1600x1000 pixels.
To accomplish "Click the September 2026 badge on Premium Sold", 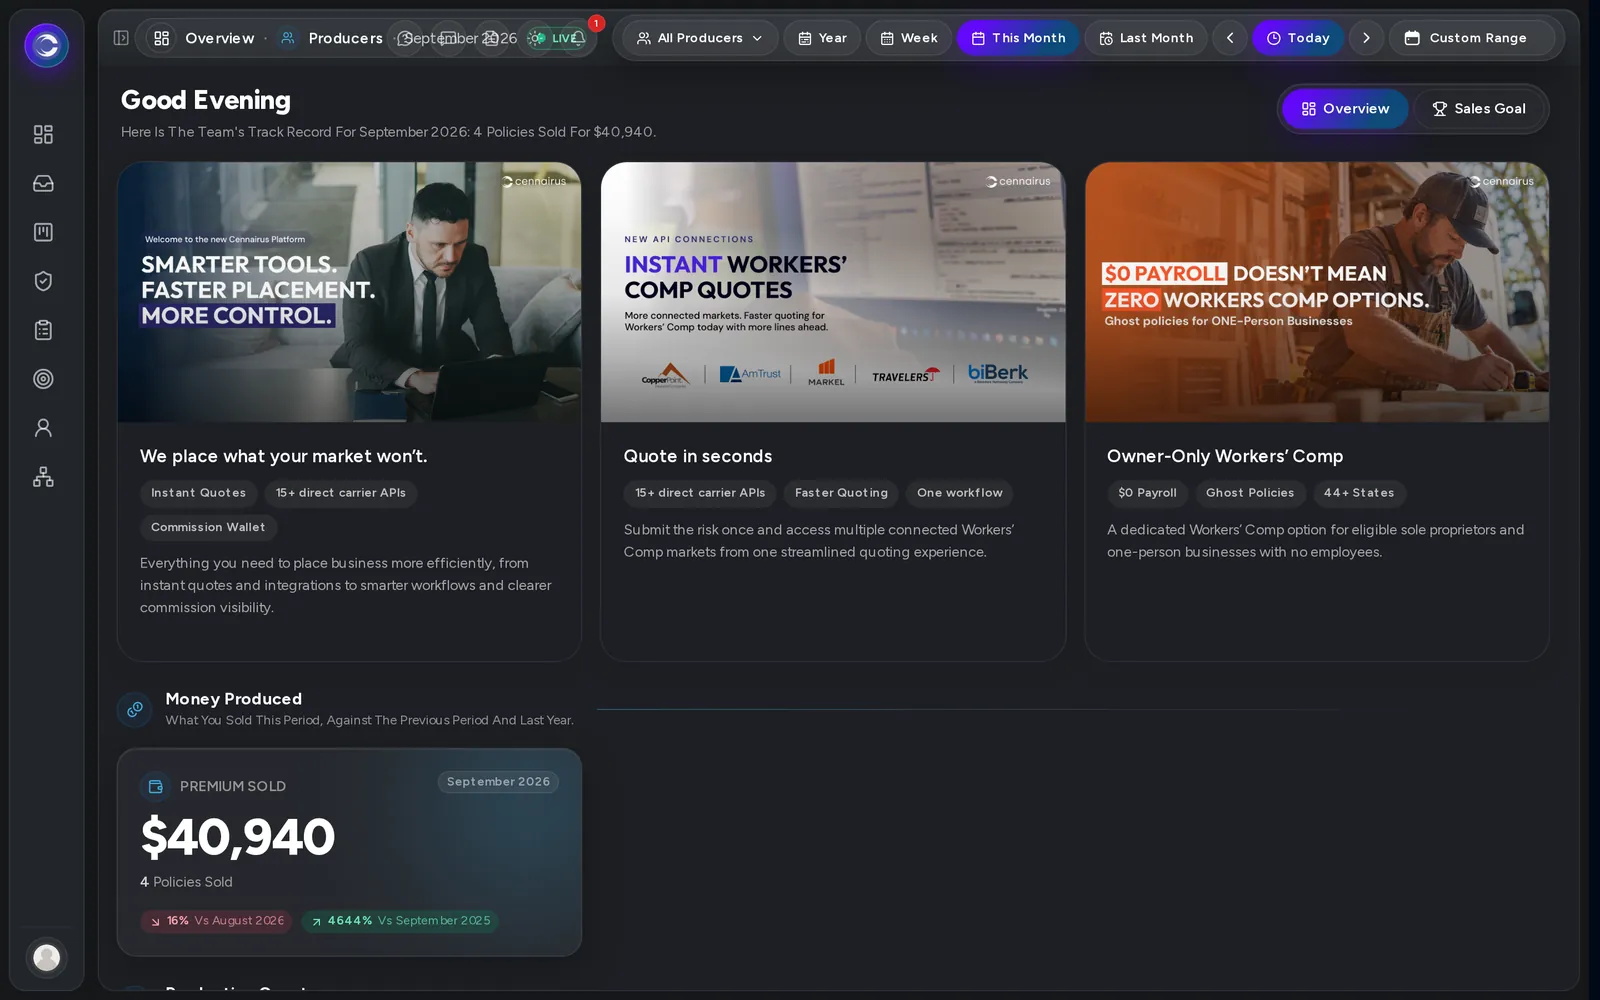I will coord(498,782).
